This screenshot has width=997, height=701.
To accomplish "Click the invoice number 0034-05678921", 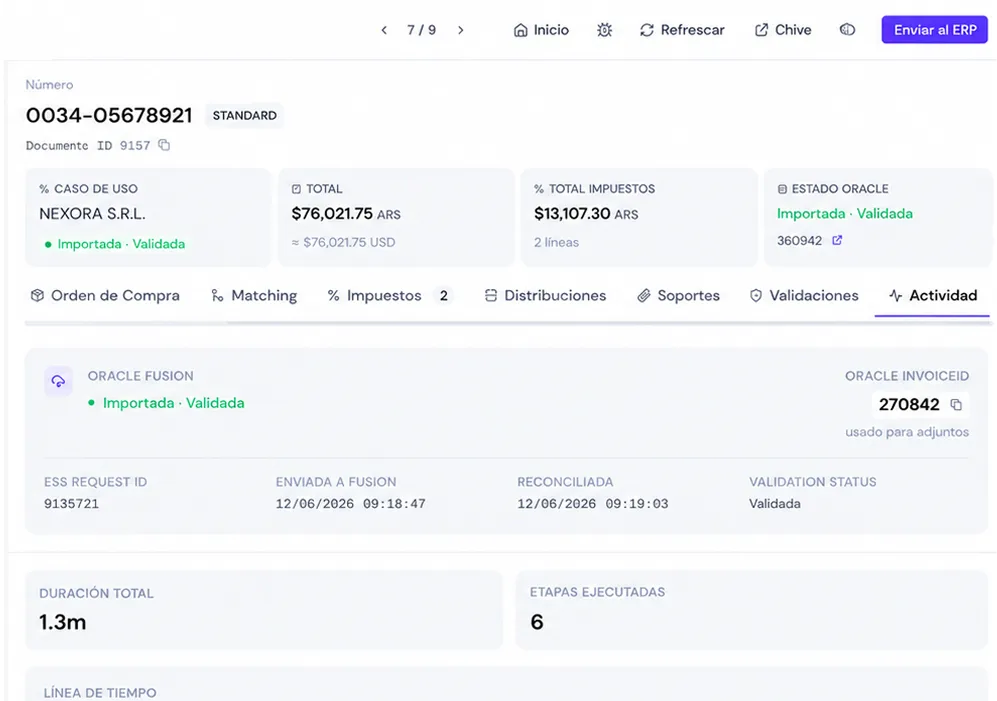I will 109,115.
